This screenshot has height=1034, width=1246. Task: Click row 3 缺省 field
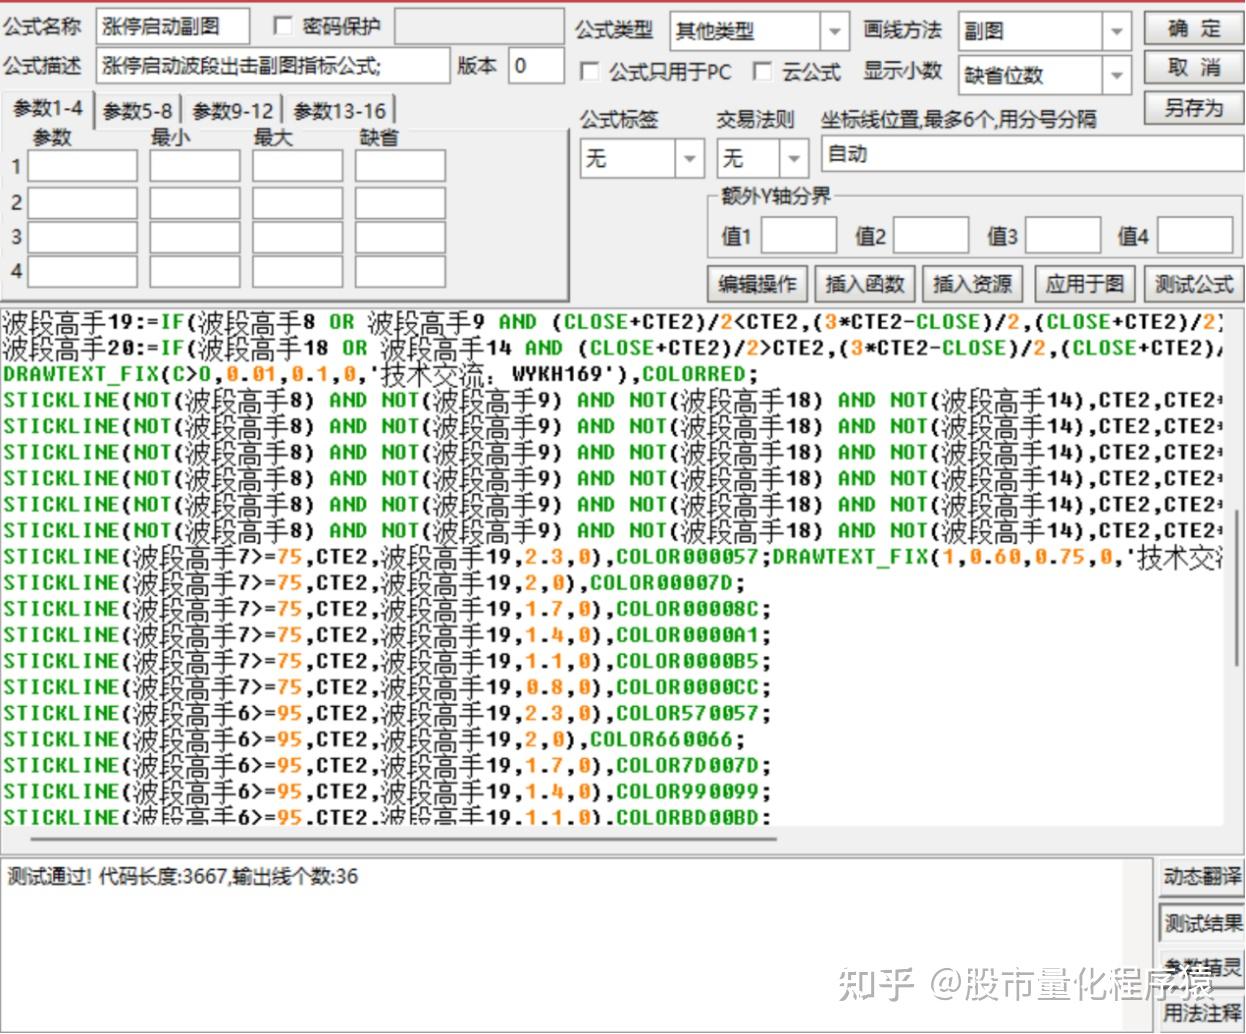coord(400,238)
